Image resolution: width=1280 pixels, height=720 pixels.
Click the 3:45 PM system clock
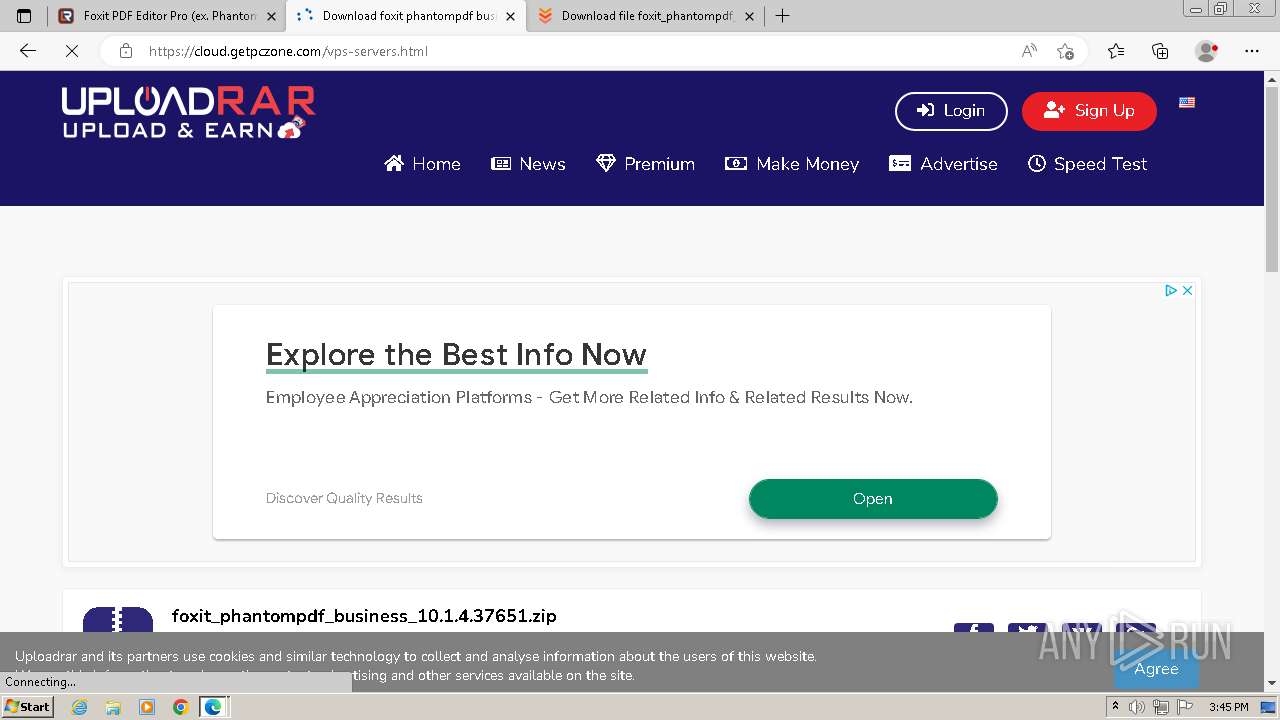(1228, 707)
